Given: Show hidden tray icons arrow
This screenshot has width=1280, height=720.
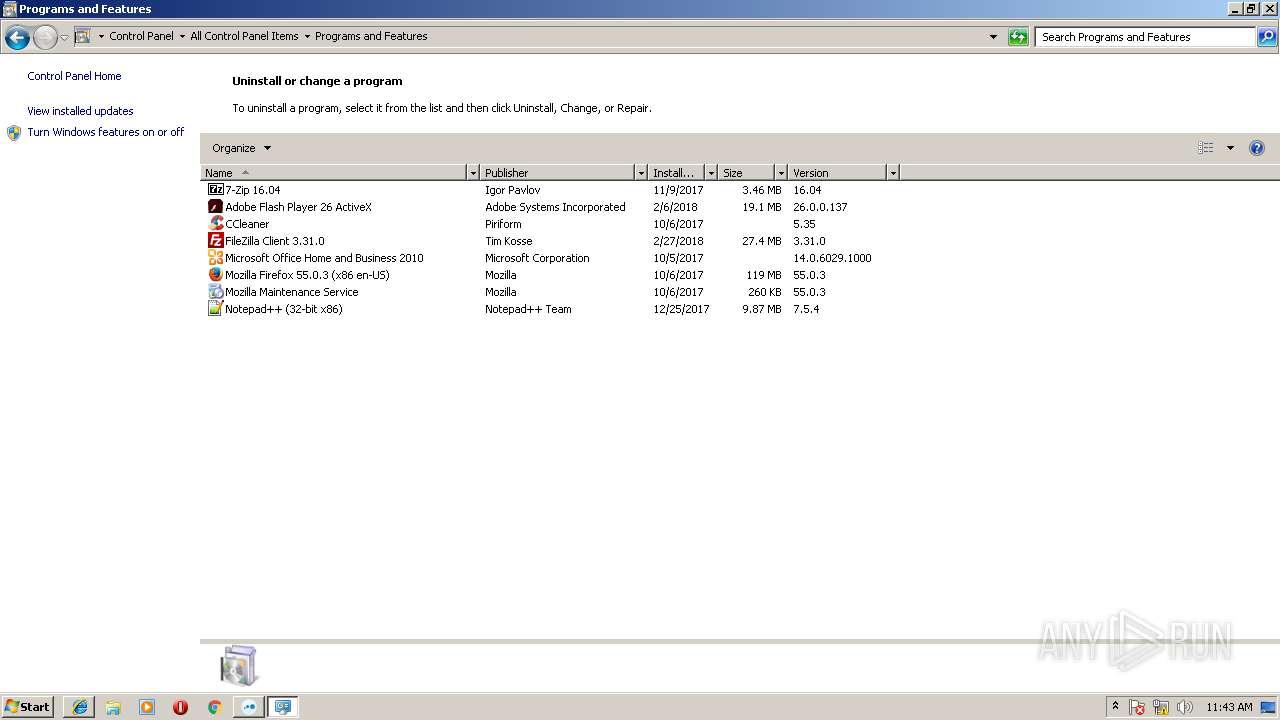Looking at the screenshot, I should 1116,707.
